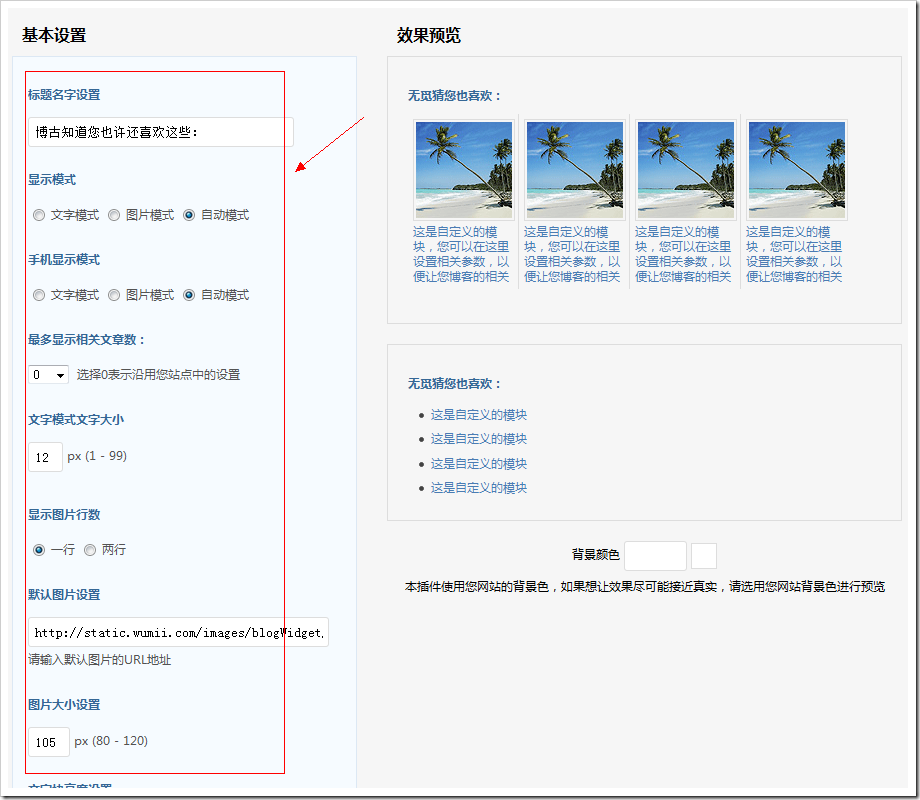Click the 选择0表示沿用您站点中的设置 hint text
Image resolution: width=920 pixels, height=800 pixels.
click(158, 374)
